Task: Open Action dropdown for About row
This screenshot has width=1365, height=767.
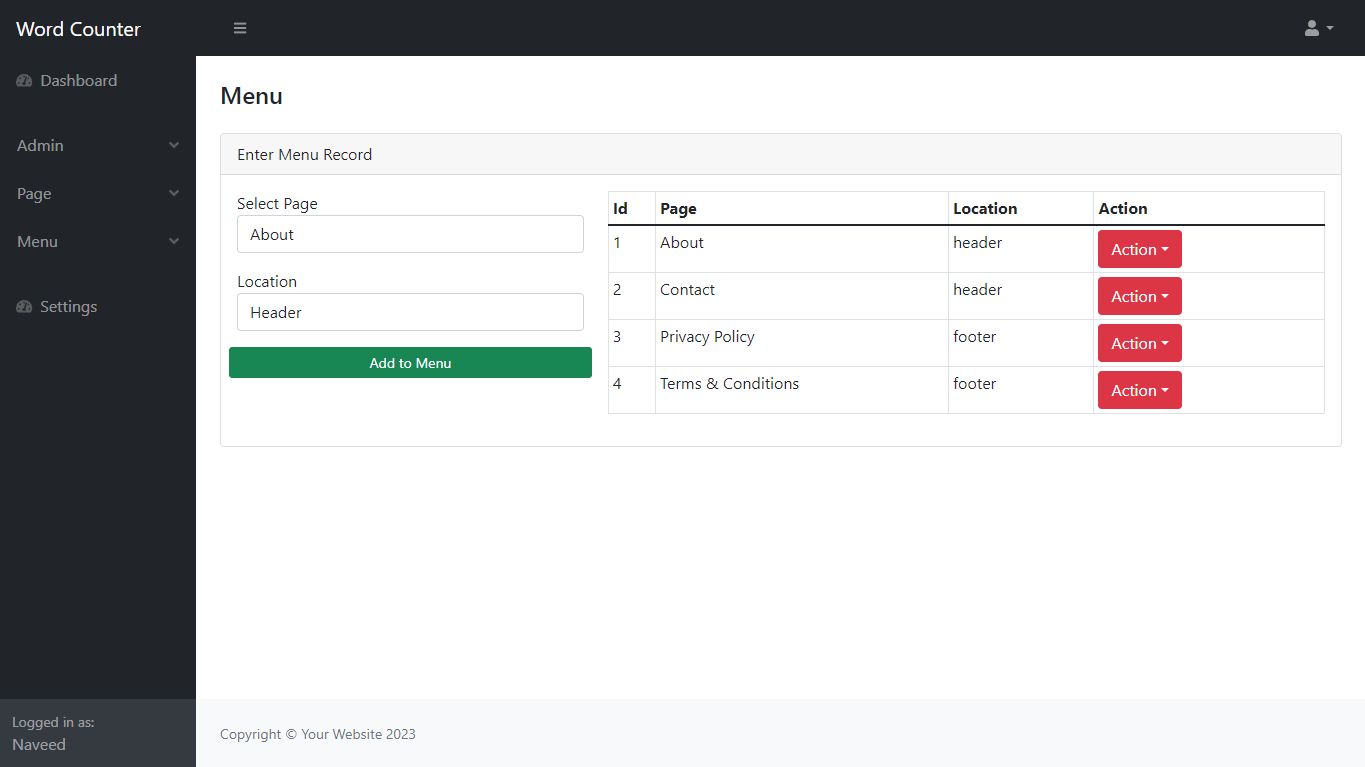Action: (1139, 249)
